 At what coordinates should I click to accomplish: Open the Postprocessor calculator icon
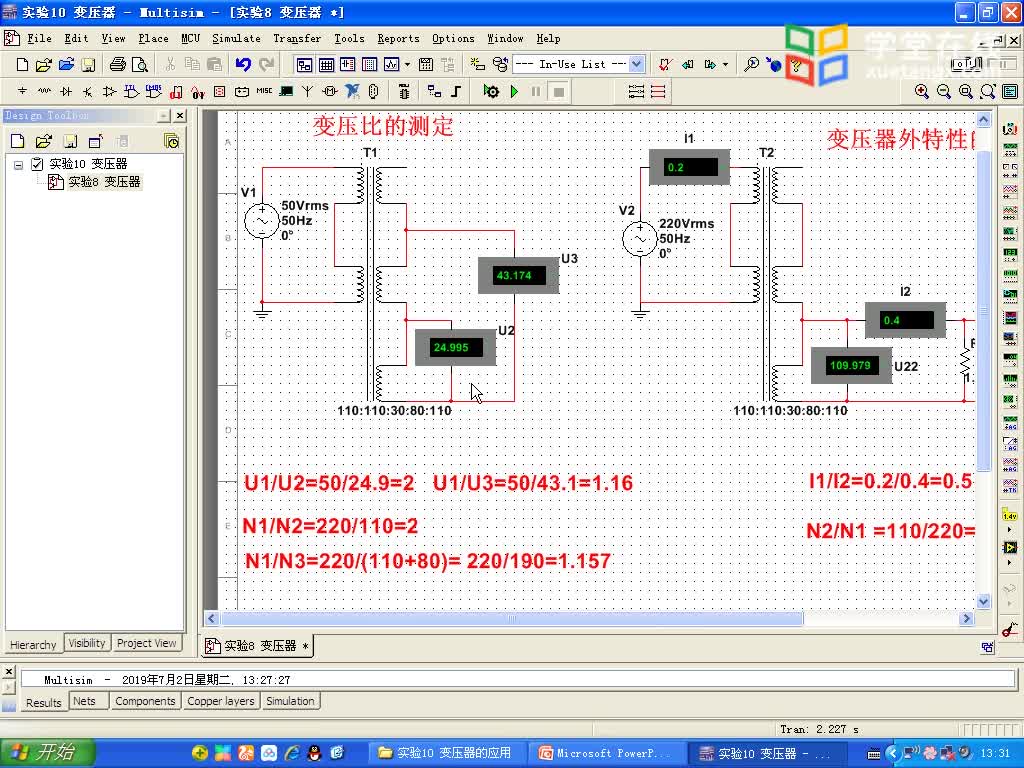pos(426,65)
